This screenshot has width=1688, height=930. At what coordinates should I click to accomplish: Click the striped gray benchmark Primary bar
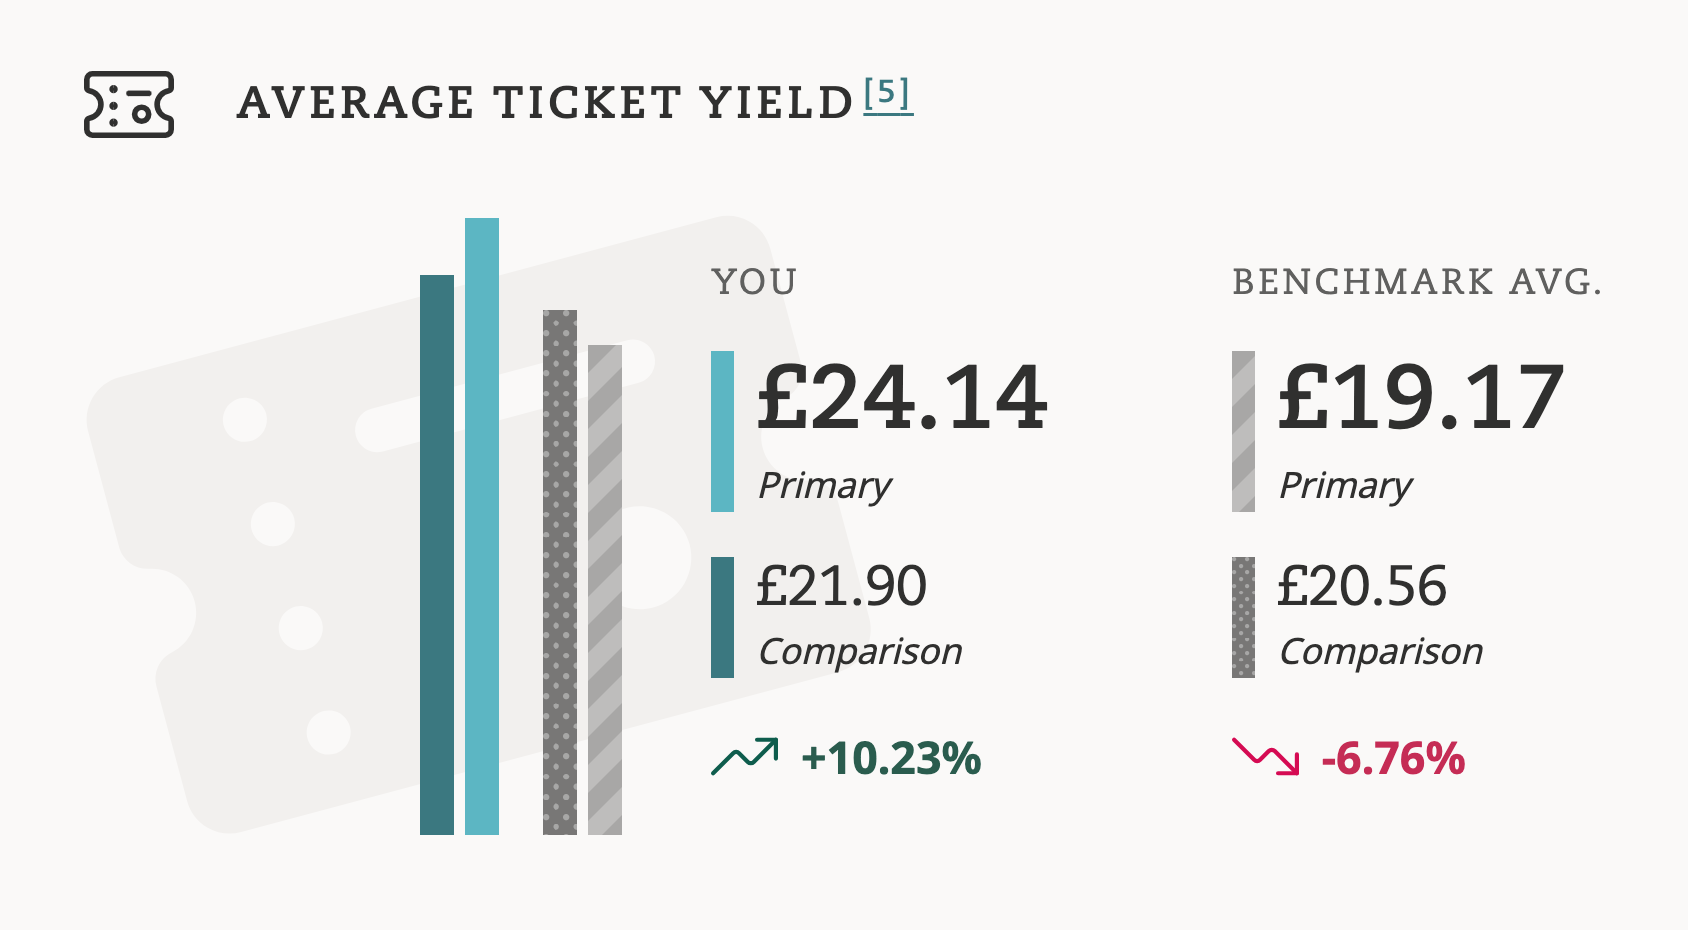click(x=605, y=590)
